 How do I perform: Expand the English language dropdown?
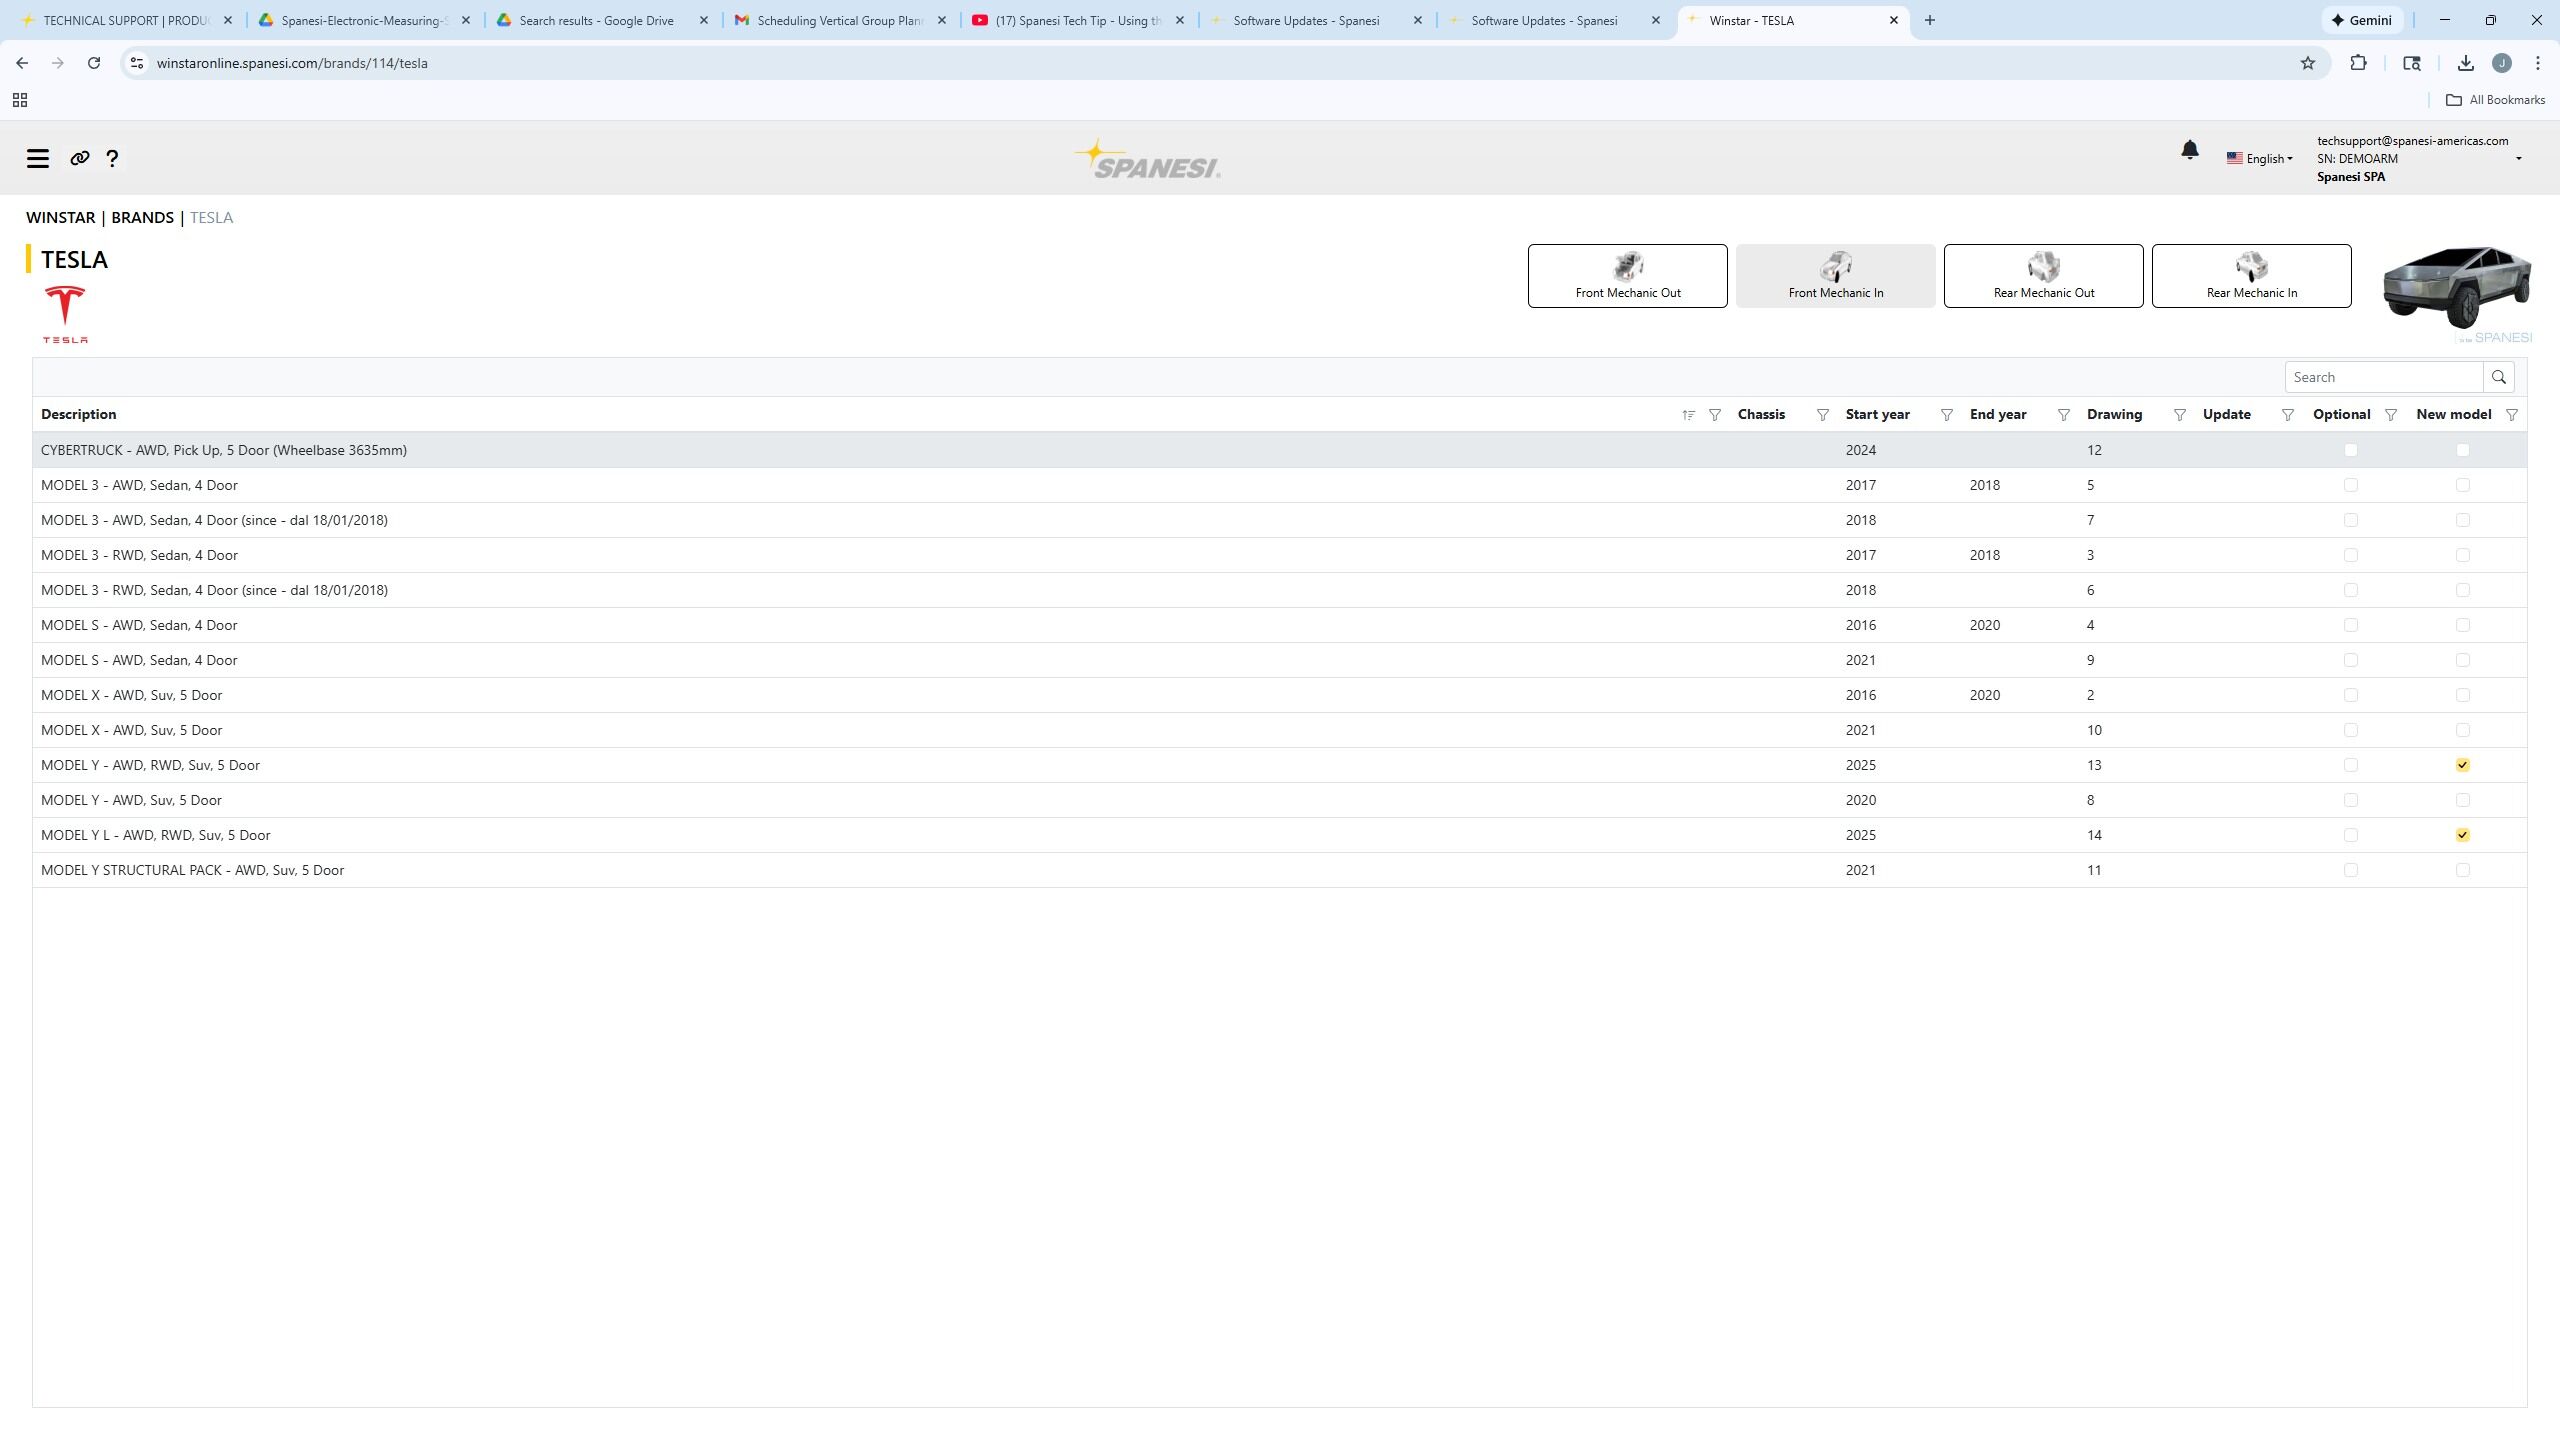pyautogui.click(x=2260, y=158)
